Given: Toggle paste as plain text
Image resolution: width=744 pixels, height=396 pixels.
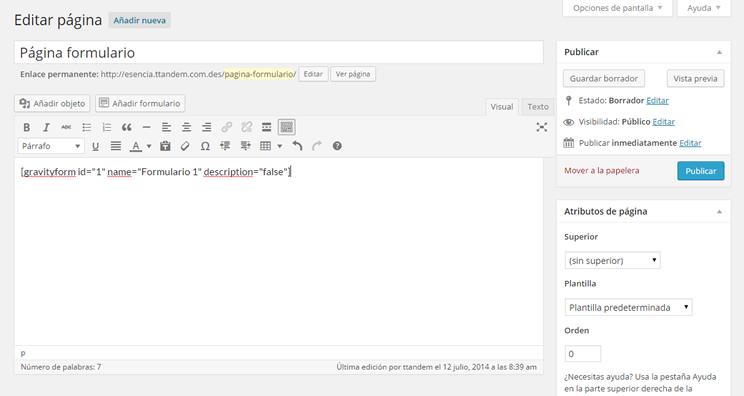Looking at the screenshot, I should [165, 146].
